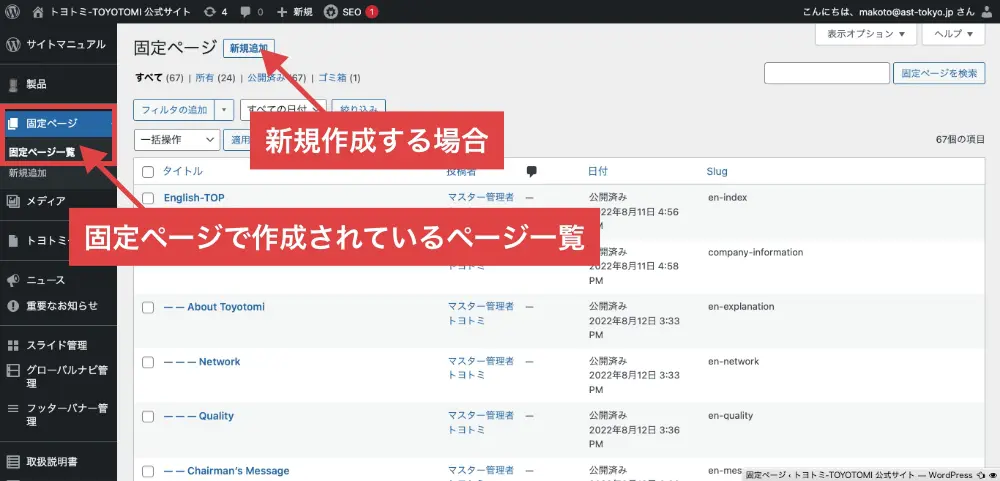Screen dimensions: 1000x481
Task: Open the WordPress logo menu in admin bar
Action: 14,11
